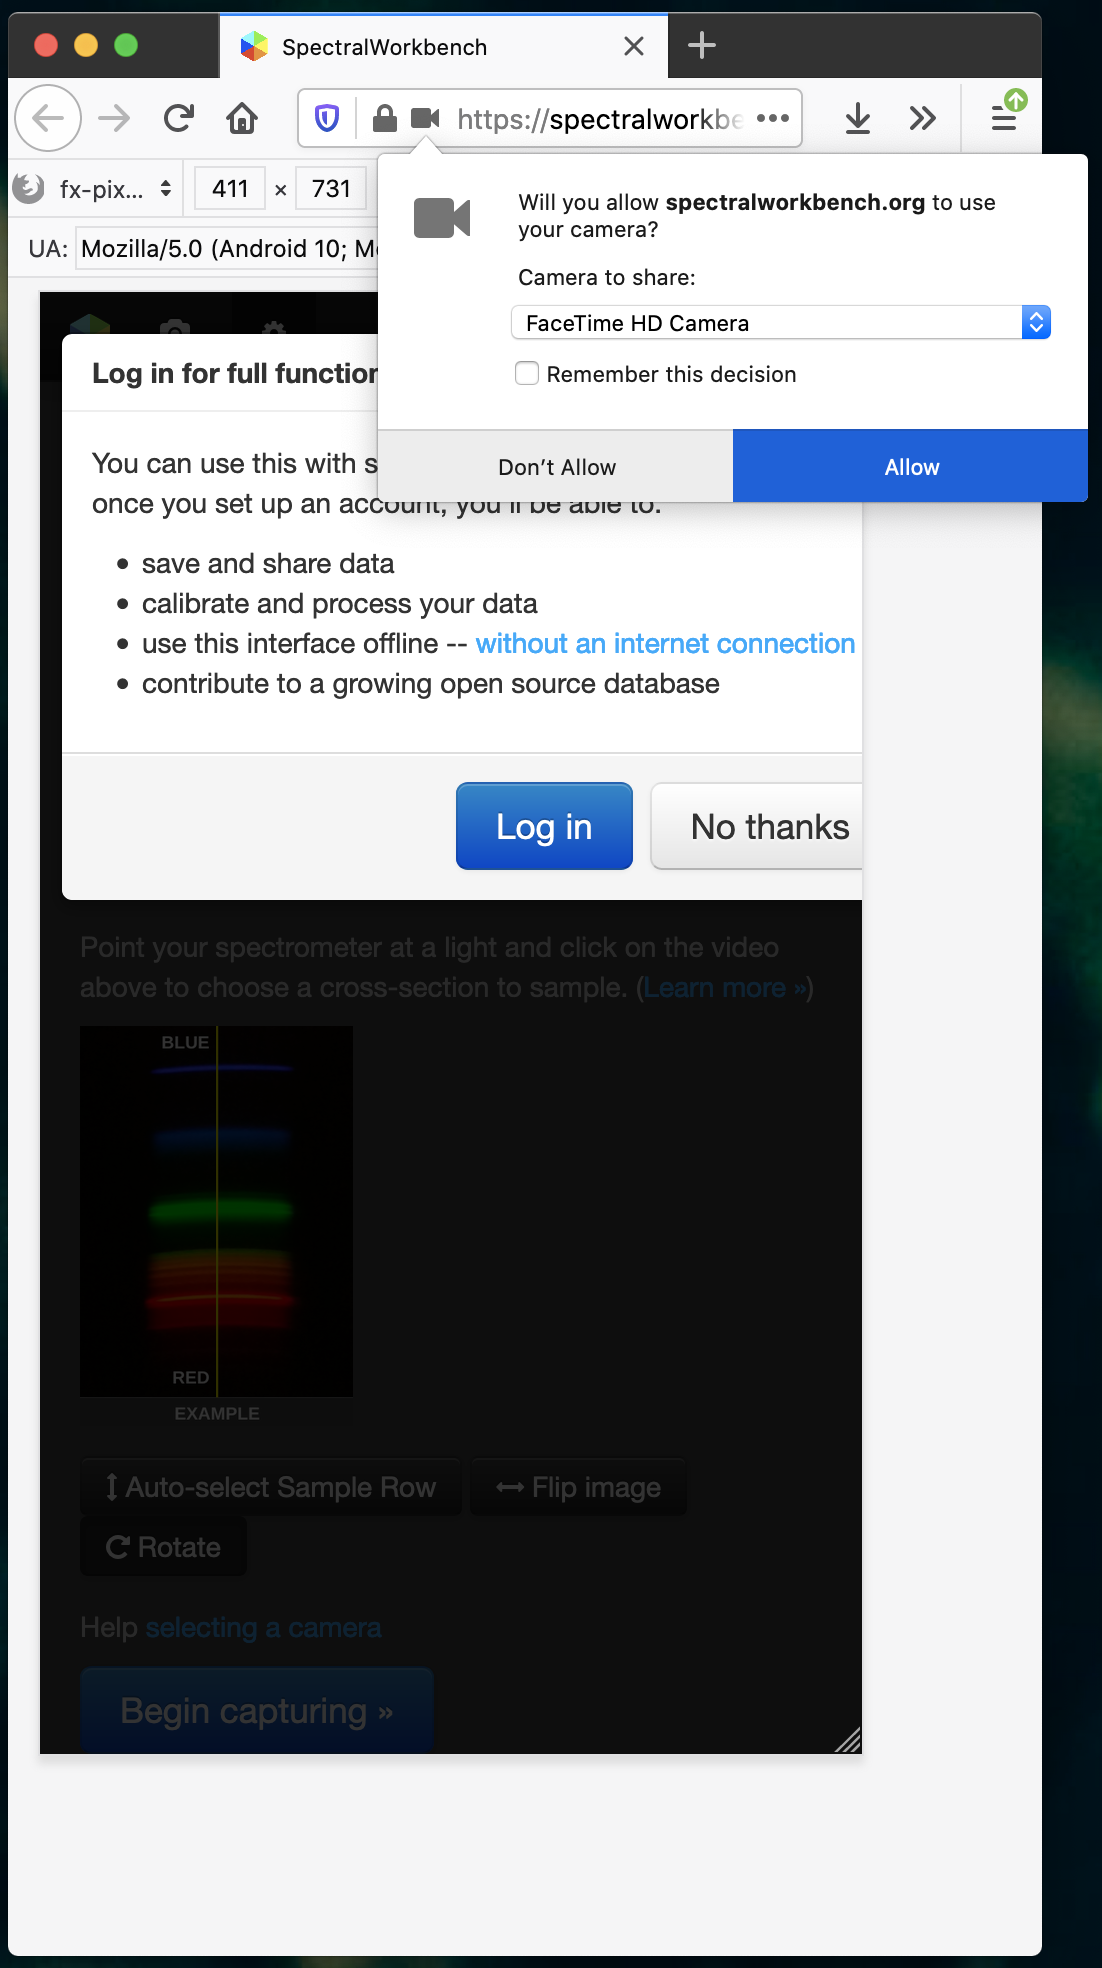Open the downloads panel
Viewport: 1102px width, 1968px height.
pyautogui.click(x=858, y=118)
